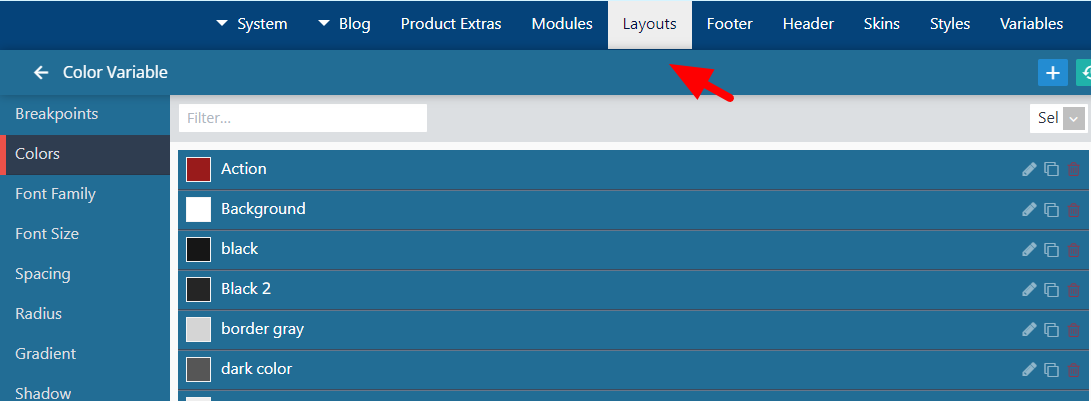
Task: Duplicate the Background color variable
Action: click(x=1051, y=210)
